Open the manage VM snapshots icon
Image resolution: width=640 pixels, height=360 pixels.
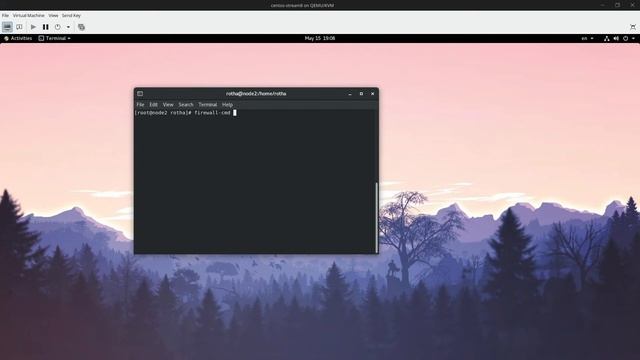pos(81,27)
